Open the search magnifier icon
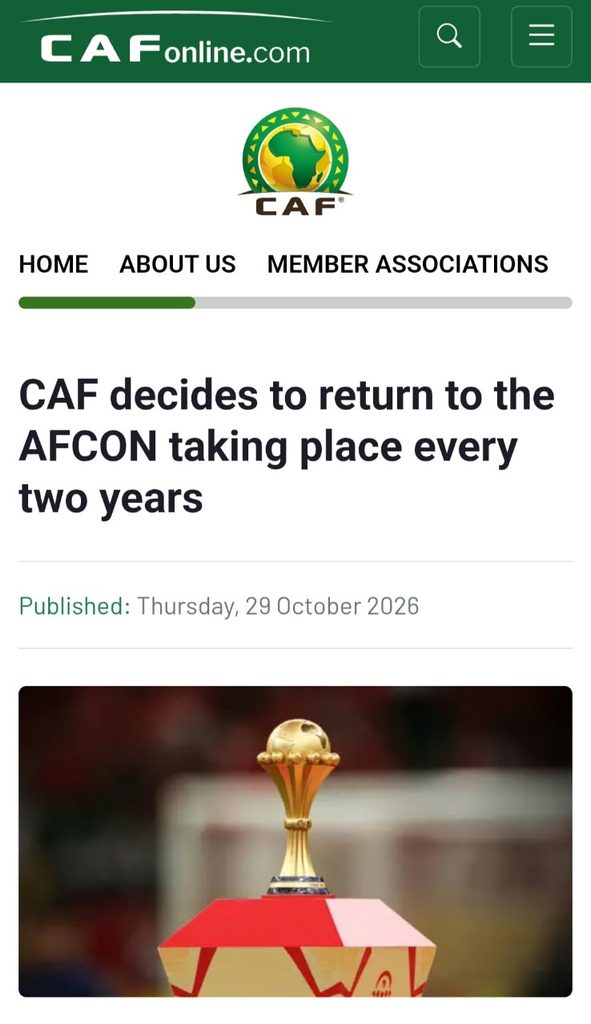This screenshot has height=1024, width=591. tap(449, 37)
